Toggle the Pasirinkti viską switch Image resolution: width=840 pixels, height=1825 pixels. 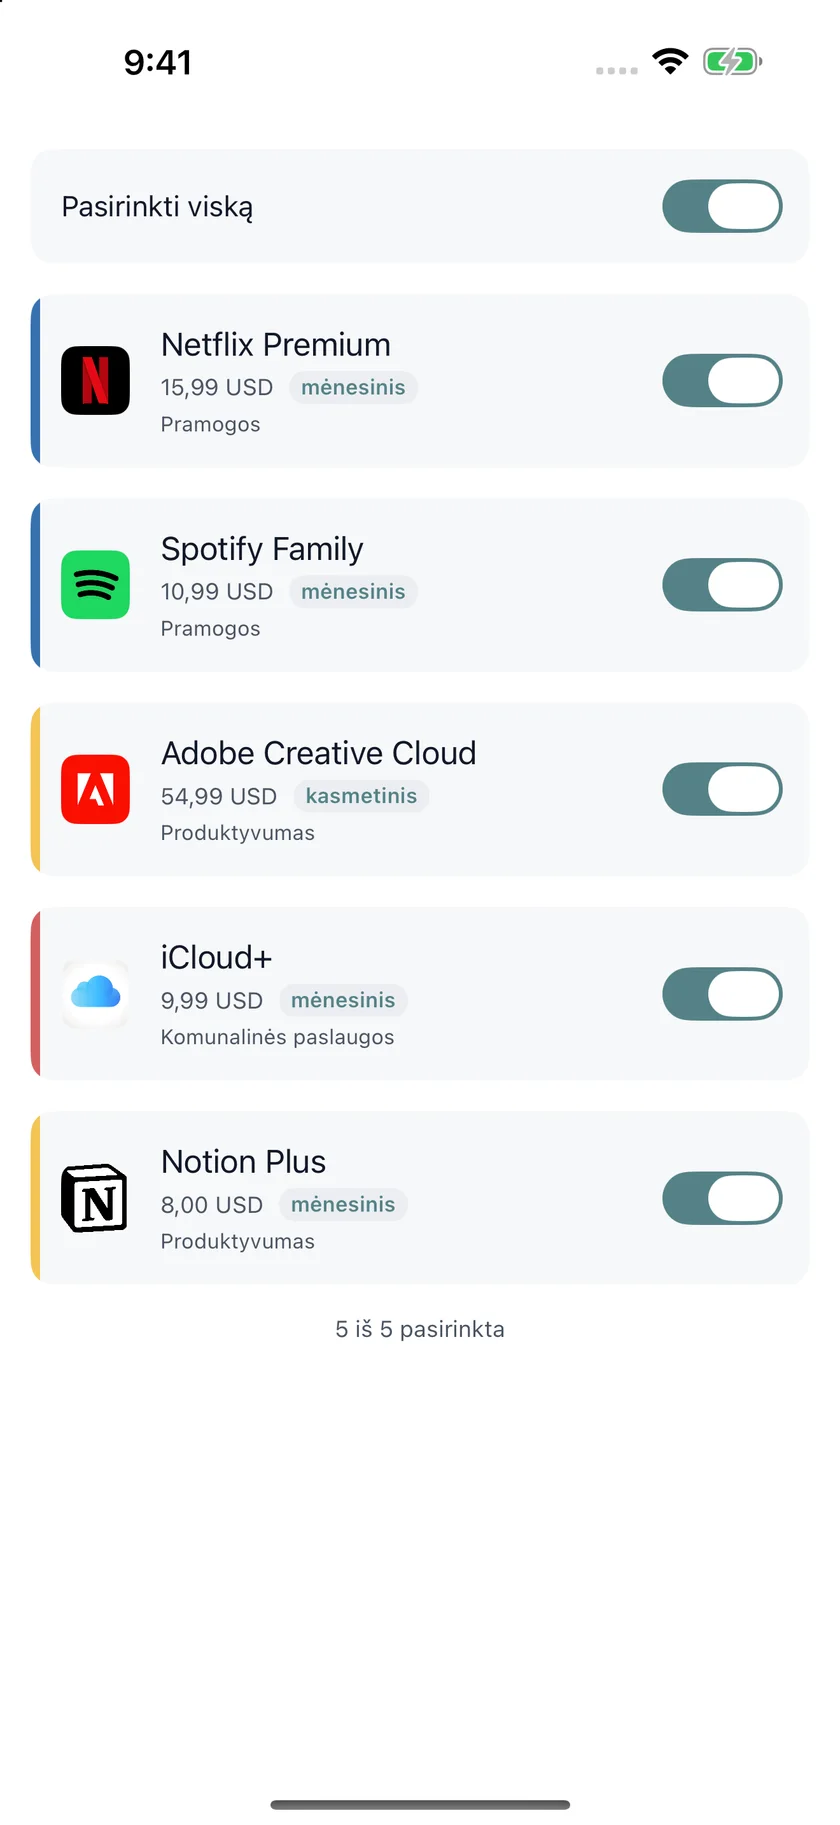[722, 206]
